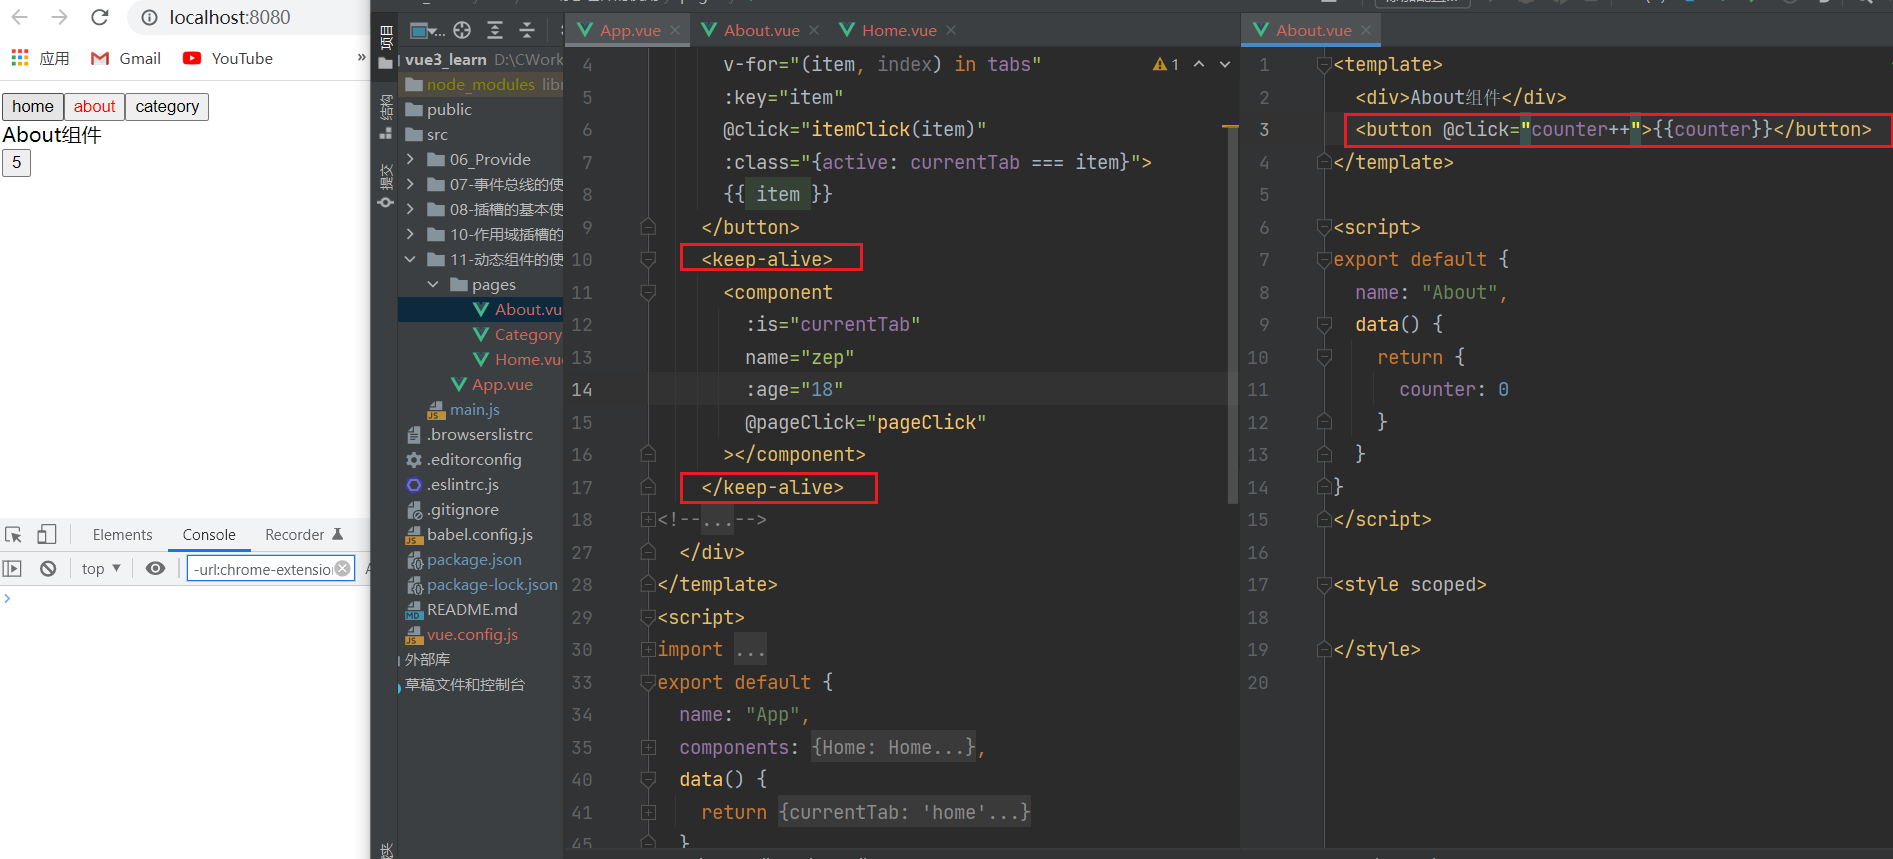Activate DevTools inspect element picker
This screenshot has width=1893, height=859.
(x=13, y=534)
